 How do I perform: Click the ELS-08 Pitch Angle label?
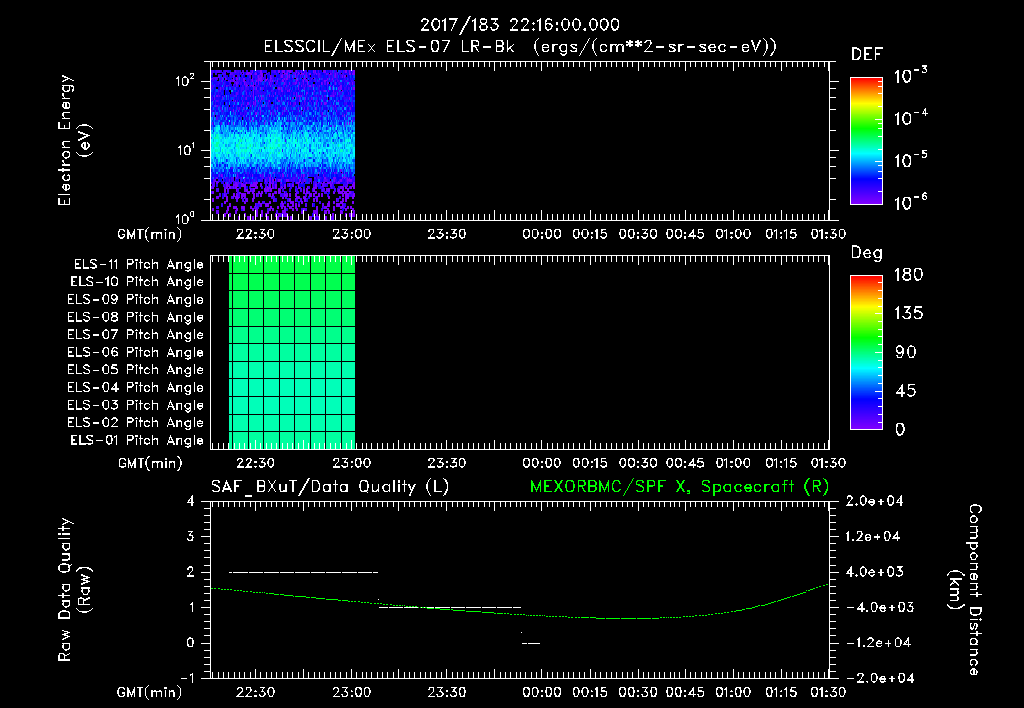(136, 317)
